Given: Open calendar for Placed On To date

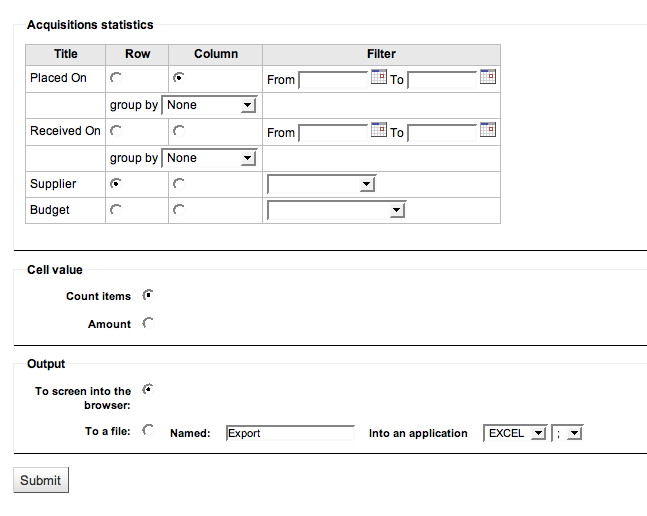Looking at the screenshot, I should (487, 77).
